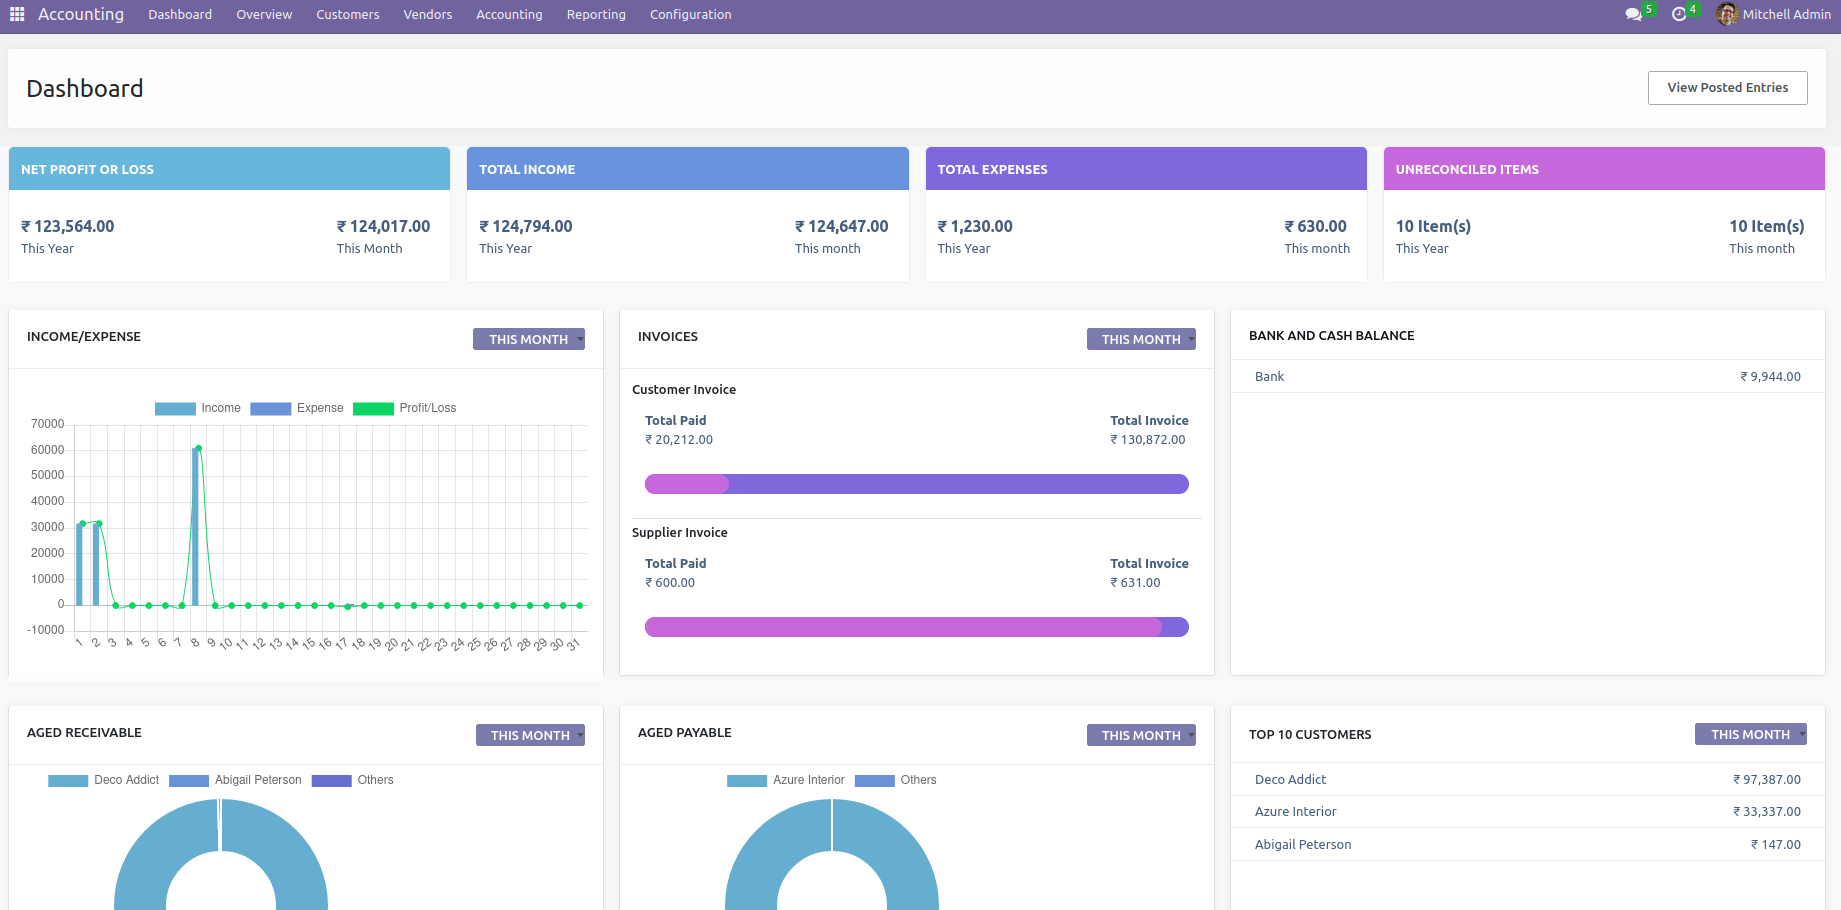Toggle Profit/Loss legend in chart
This screenshot has width=1841, height=910.
(404, 408)
